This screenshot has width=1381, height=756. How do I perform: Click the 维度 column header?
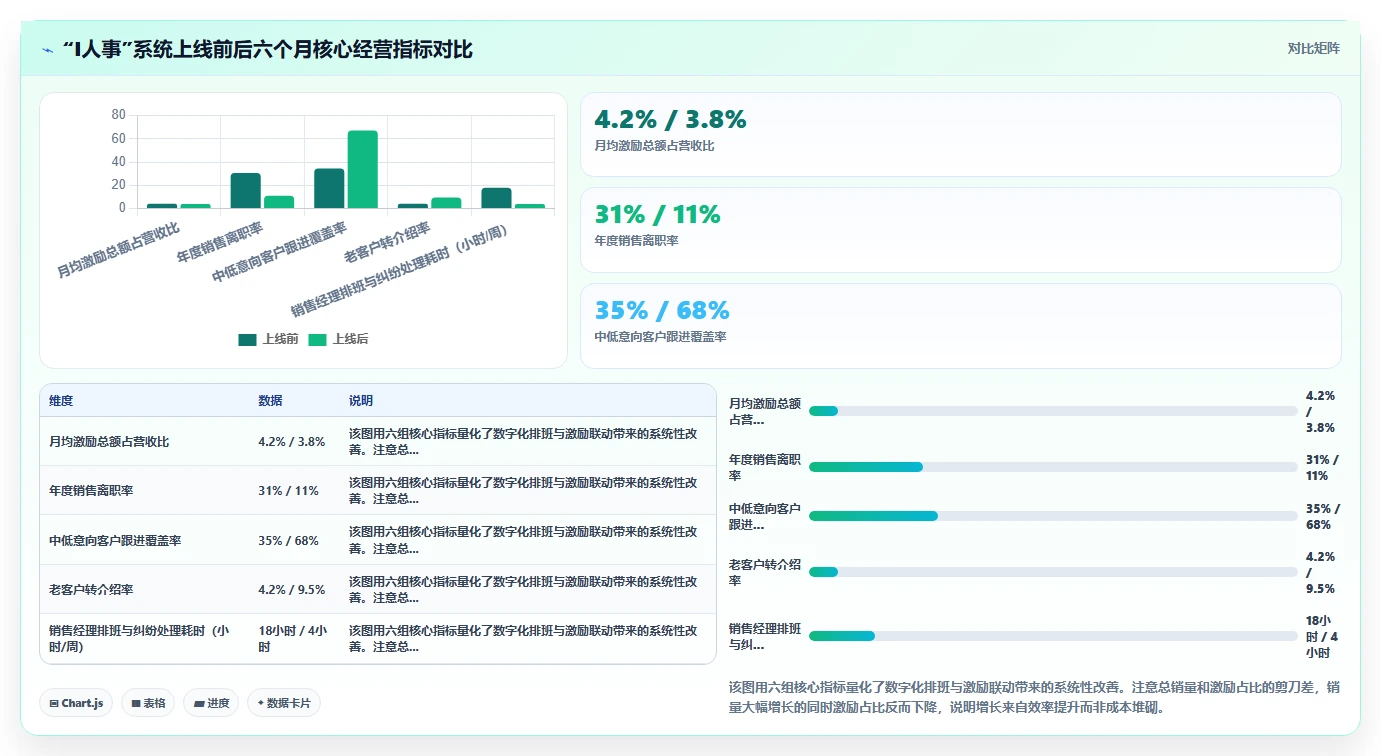(x=61, y=401)
